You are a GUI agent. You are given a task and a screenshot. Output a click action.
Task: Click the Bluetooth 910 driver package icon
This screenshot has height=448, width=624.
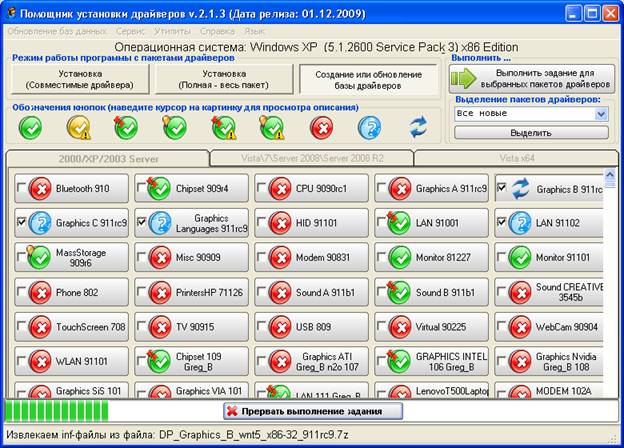pyautogui.click(x=40, y=188)
